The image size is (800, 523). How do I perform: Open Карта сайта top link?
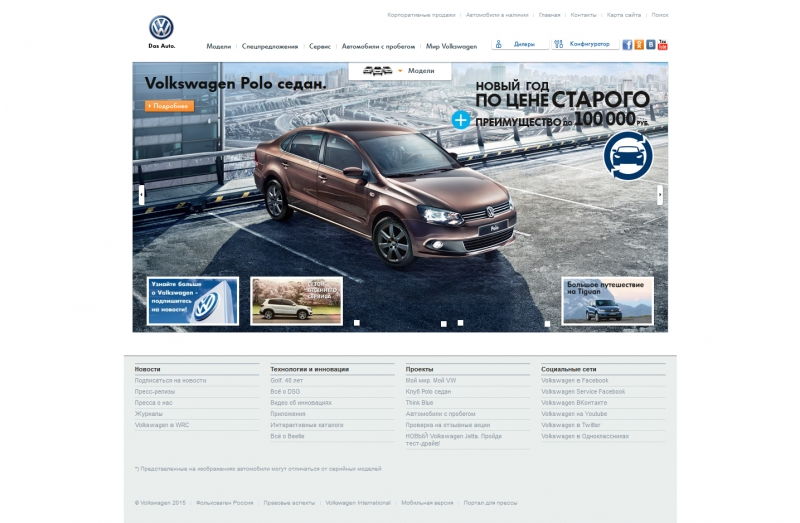(623, 15)
